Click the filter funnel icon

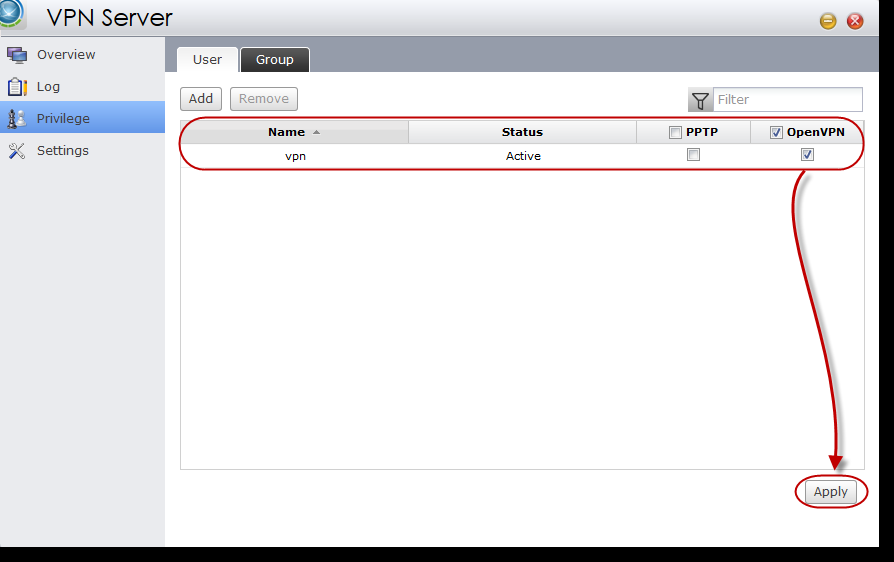(x=700, y=100)
